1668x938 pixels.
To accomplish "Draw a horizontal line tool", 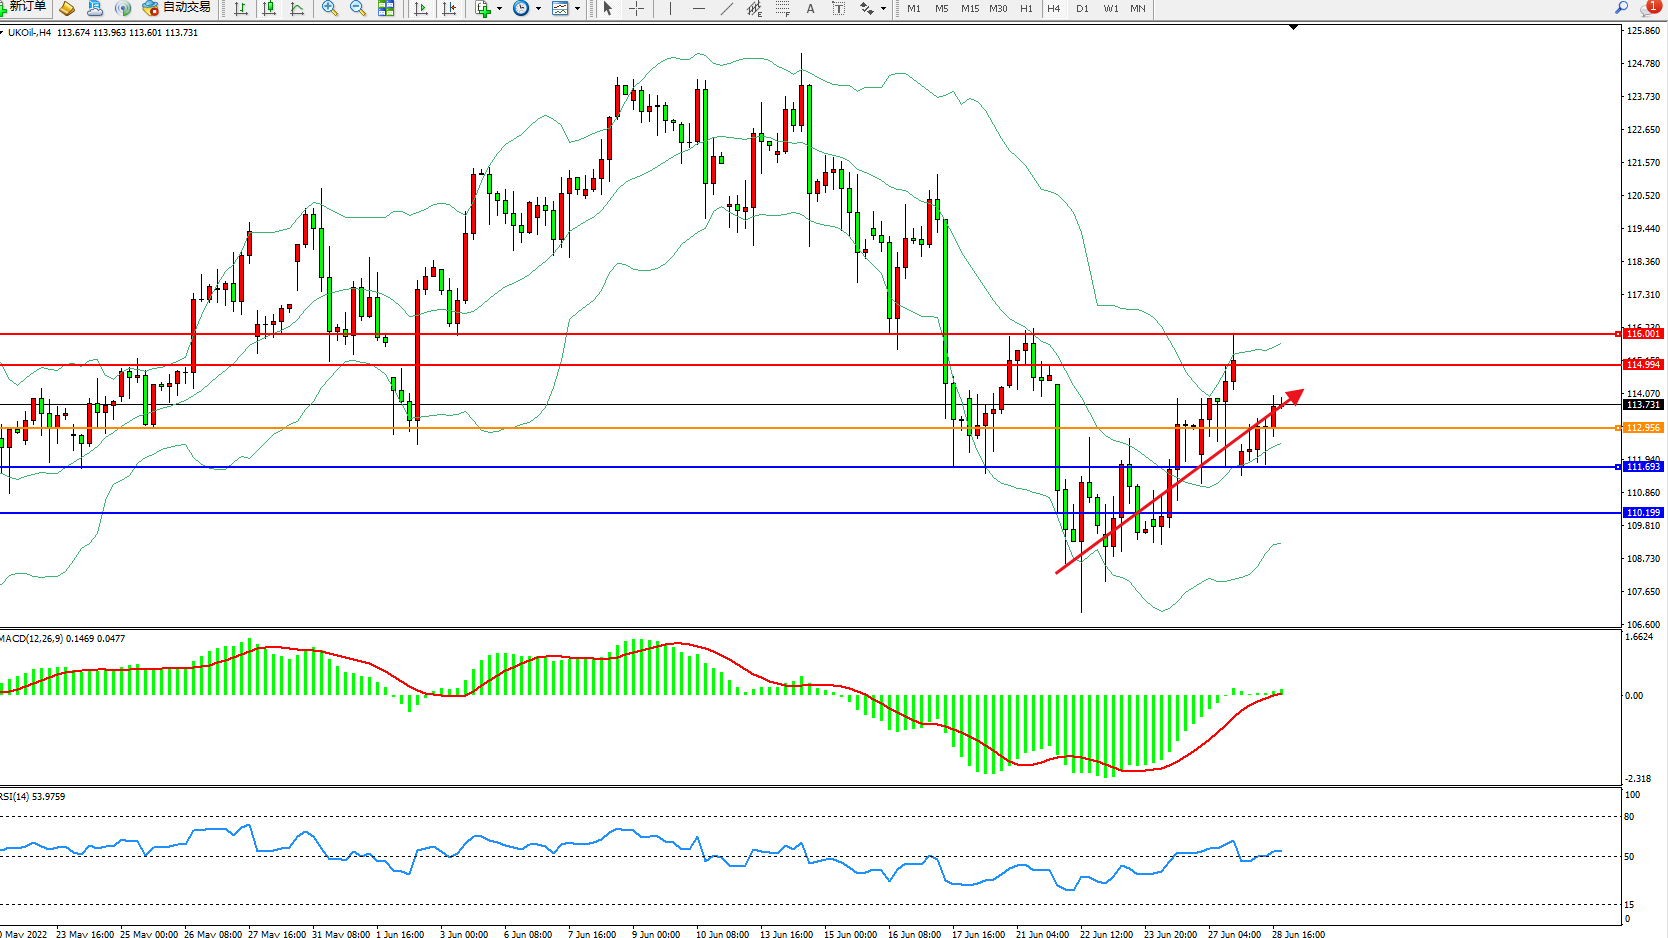I will click(x=698, y=8).
